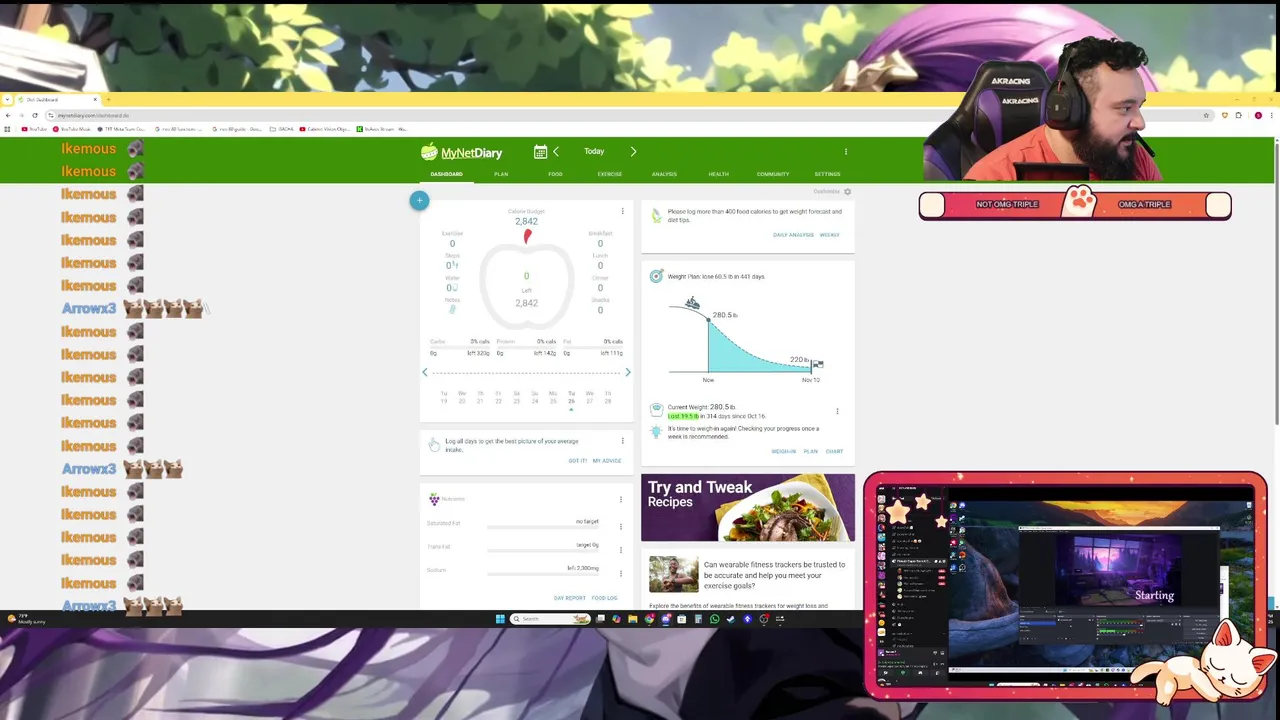This screenshot has height=720, width=1280.
Task: Click the weight scale icon
Action: tap(656, 408)
